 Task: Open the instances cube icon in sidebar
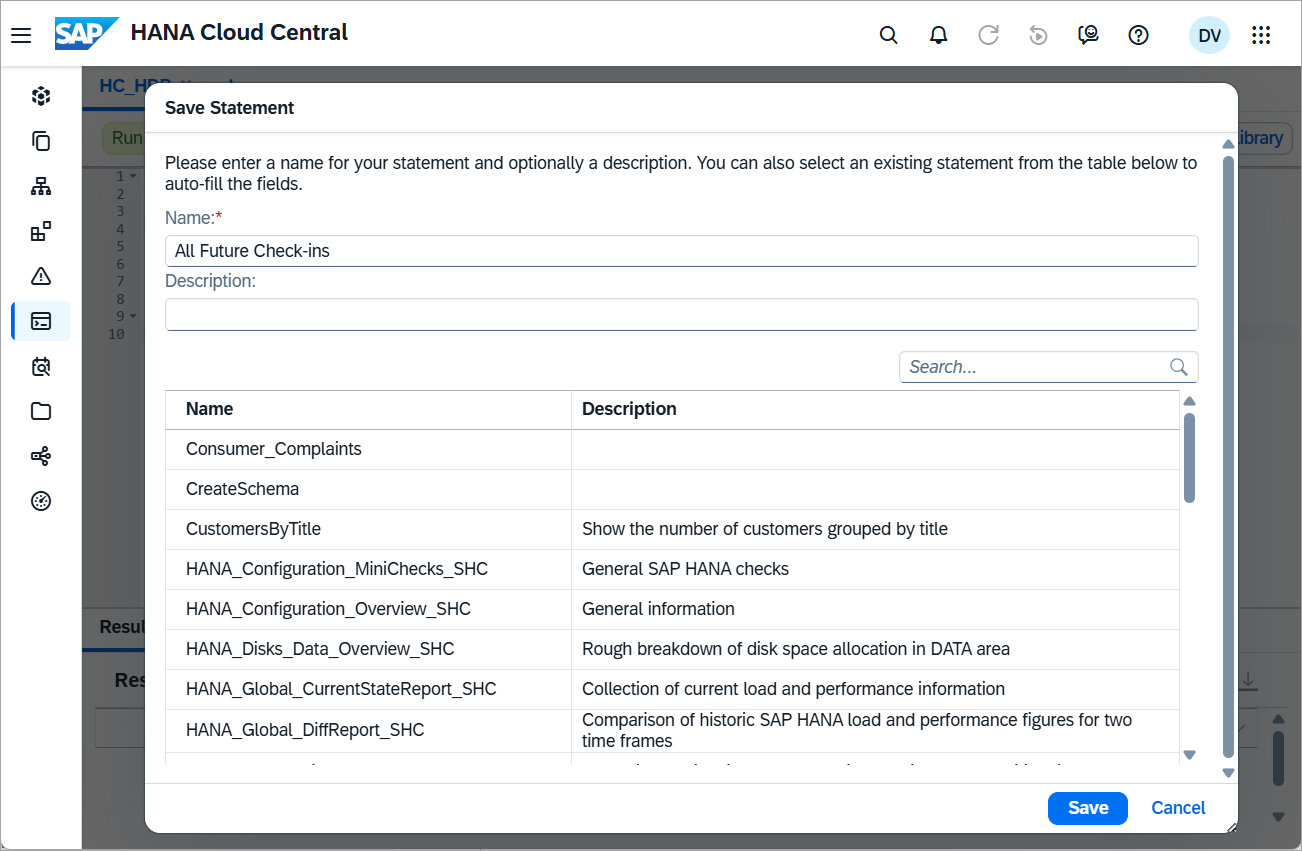[x=41, y=96]
